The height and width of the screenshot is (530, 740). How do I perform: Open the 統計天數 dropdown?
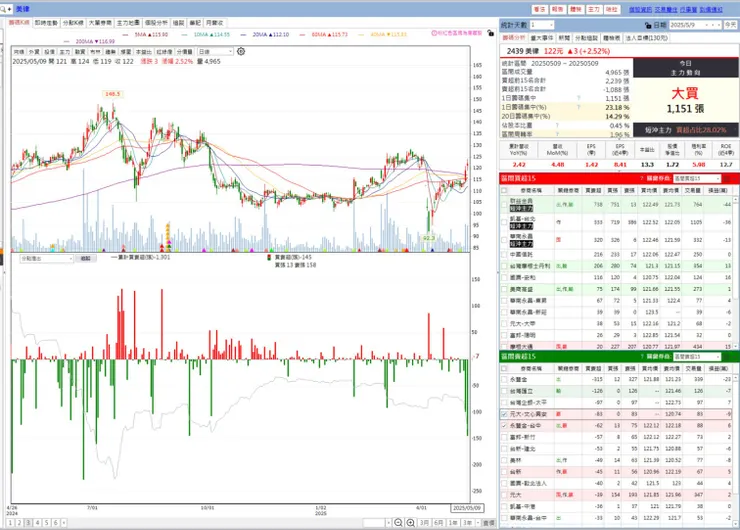(x=542, y=25)
